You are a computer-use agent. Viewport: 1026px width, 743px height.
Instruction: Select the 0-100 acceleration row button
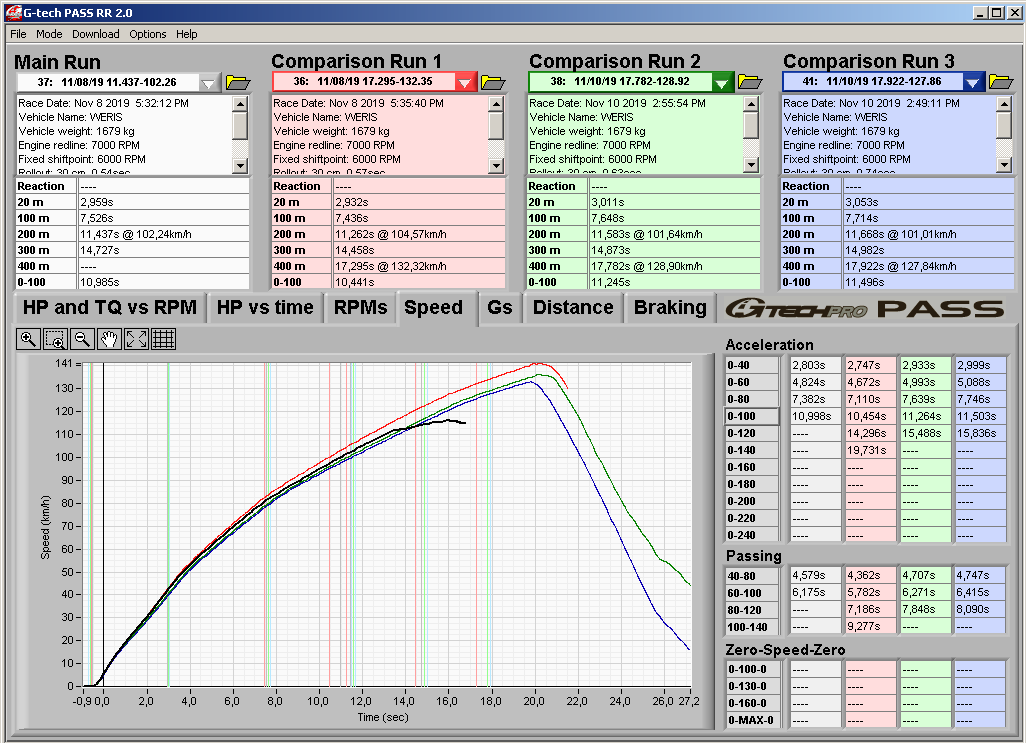click(x=752, y=416)
